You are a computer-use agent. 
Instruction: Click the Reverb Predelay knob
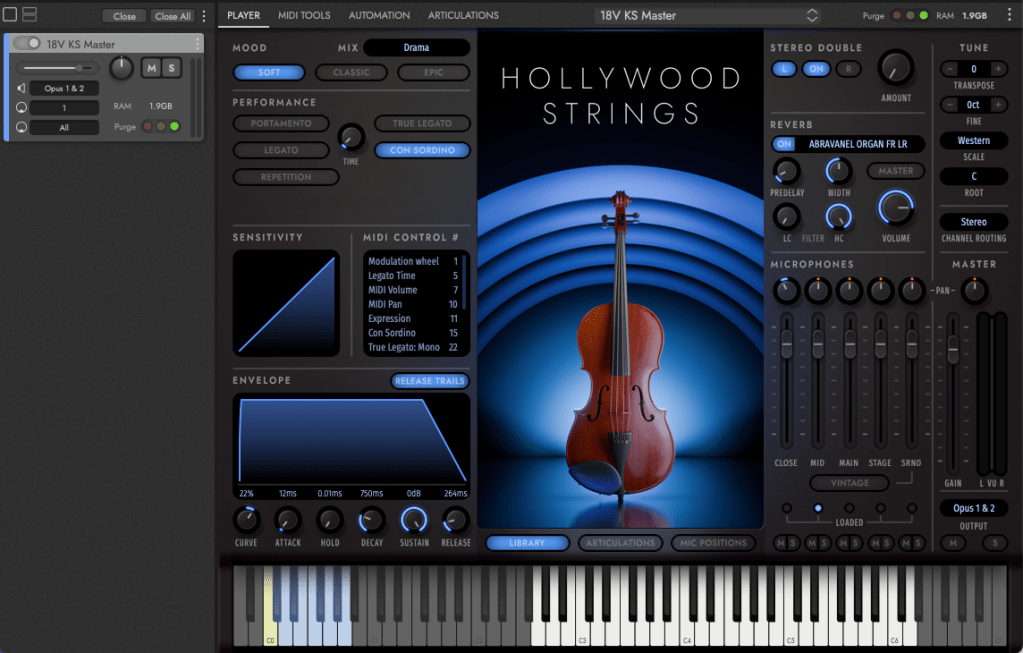[787, 171]
